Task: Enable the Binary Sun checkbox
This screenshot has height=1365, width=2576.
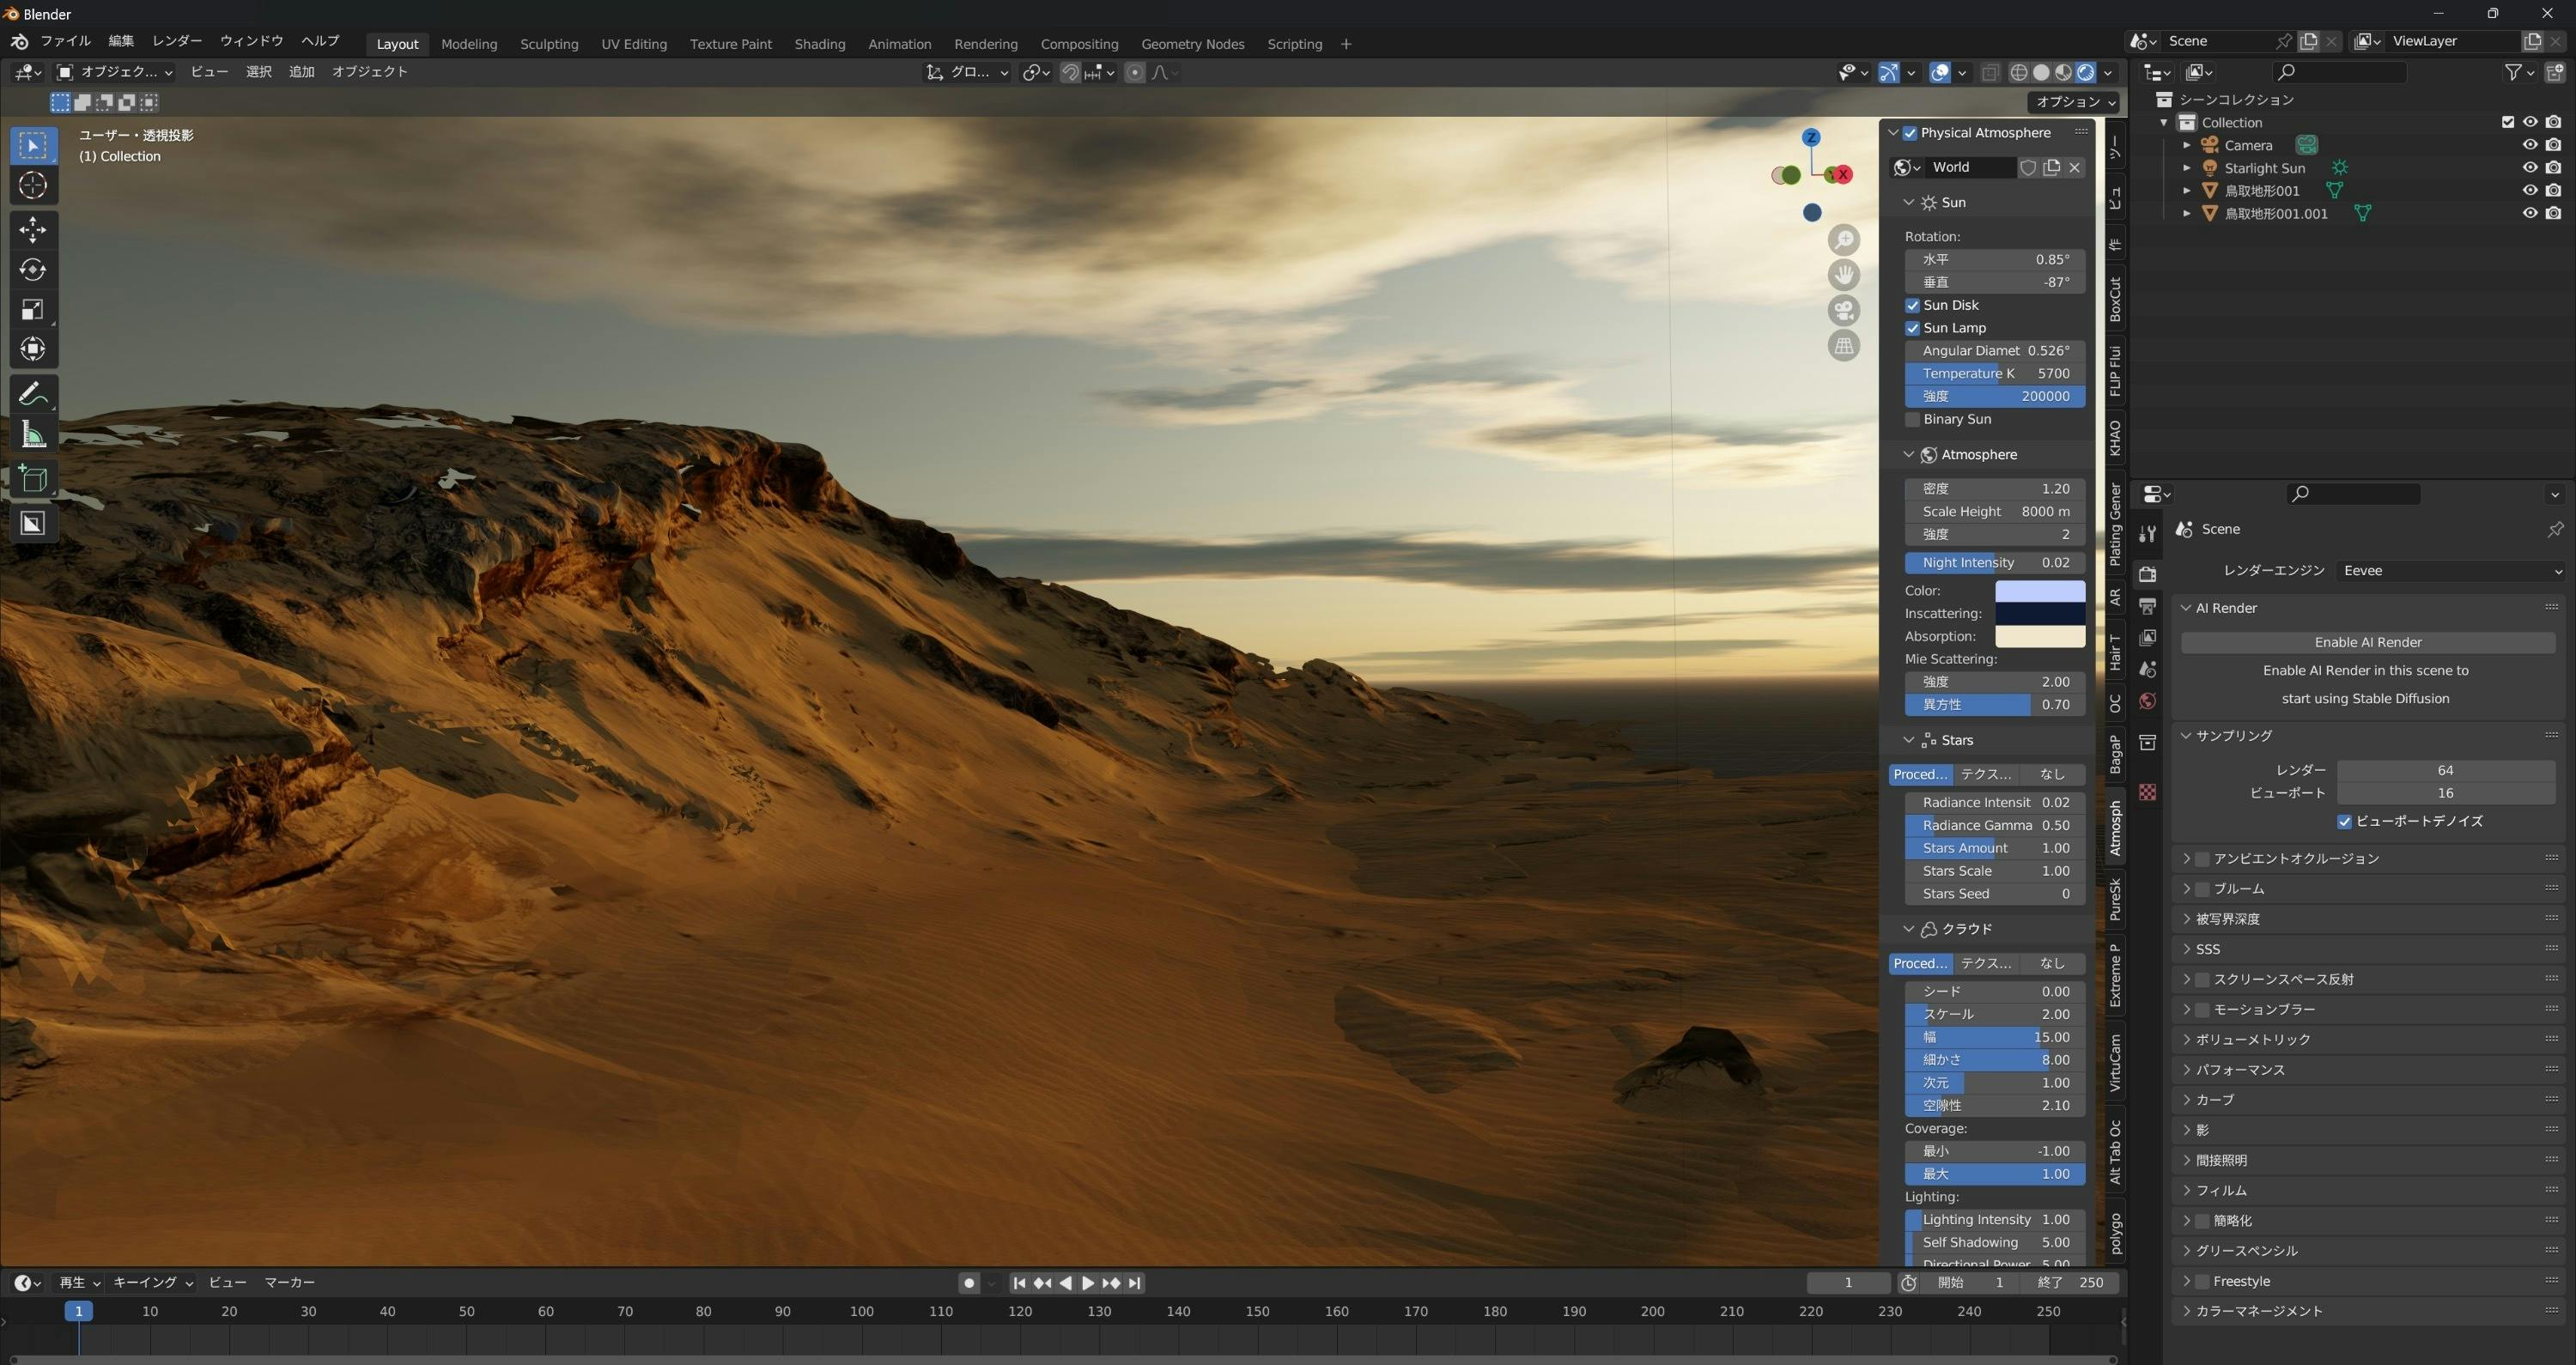Action: [x=1913, y=420]
